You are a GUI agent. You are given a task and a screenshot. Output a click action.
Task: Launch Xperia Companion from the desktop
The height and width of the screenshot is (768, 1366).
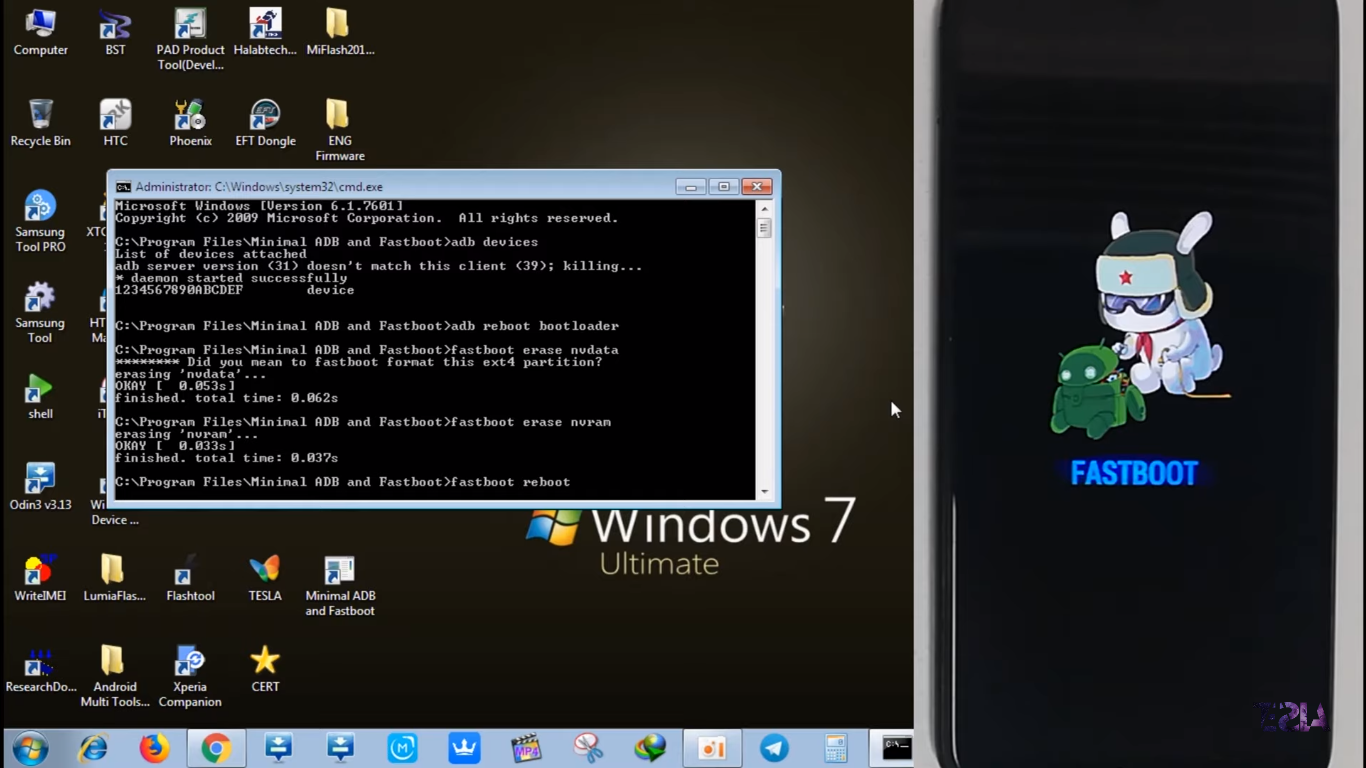point(190,677)
